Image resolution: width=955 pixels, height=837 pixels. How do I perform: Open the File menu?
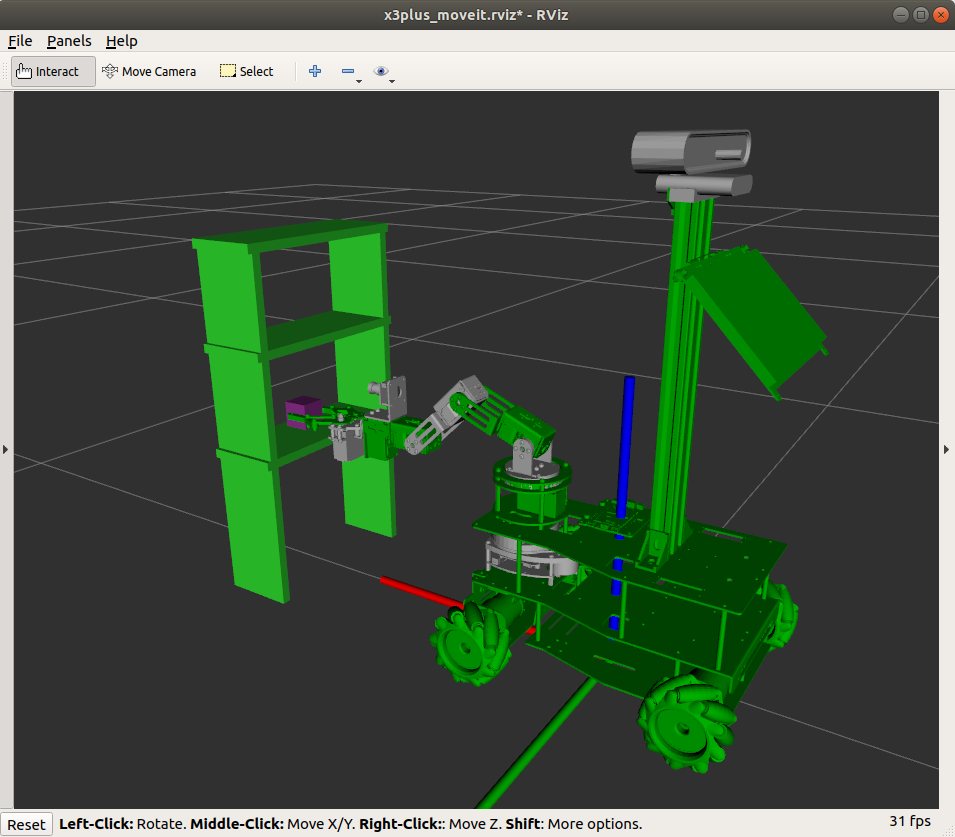pos(20,41)
